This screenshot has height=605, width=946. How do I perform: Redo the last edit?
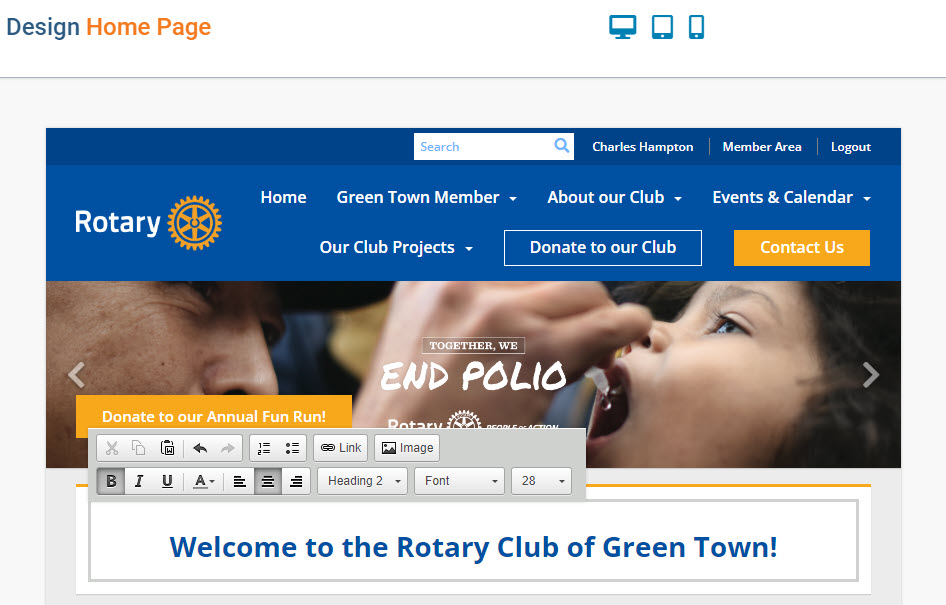coord(227,448)
